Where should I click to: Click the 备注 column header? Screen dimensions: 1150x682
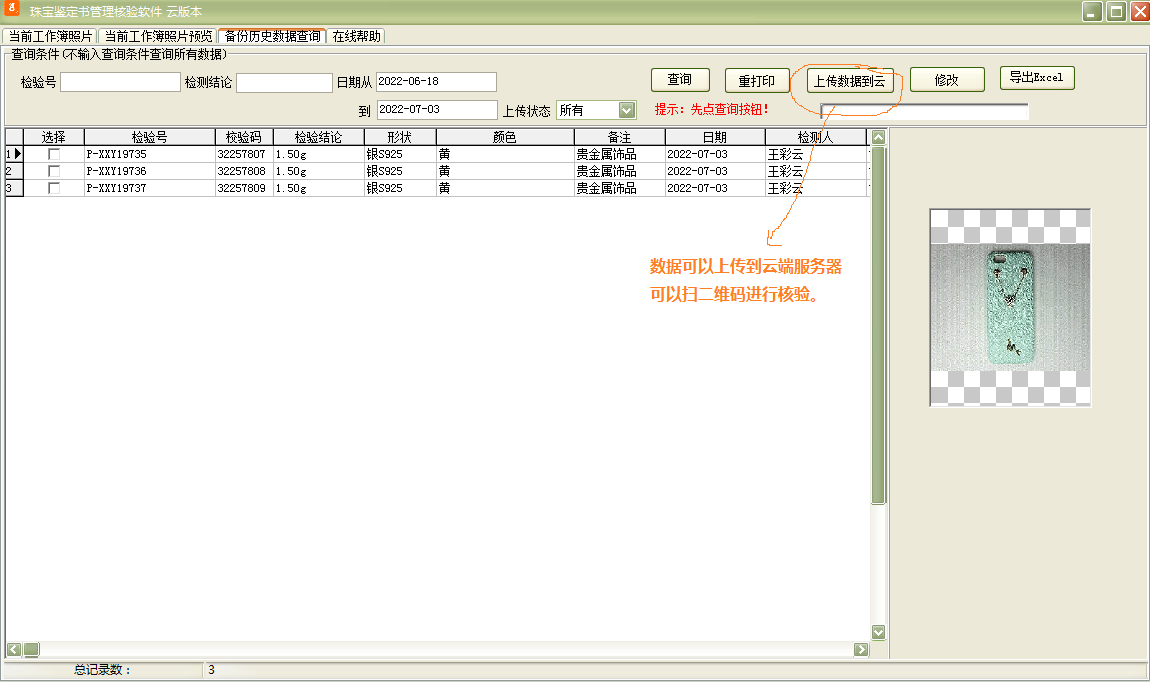619,137
